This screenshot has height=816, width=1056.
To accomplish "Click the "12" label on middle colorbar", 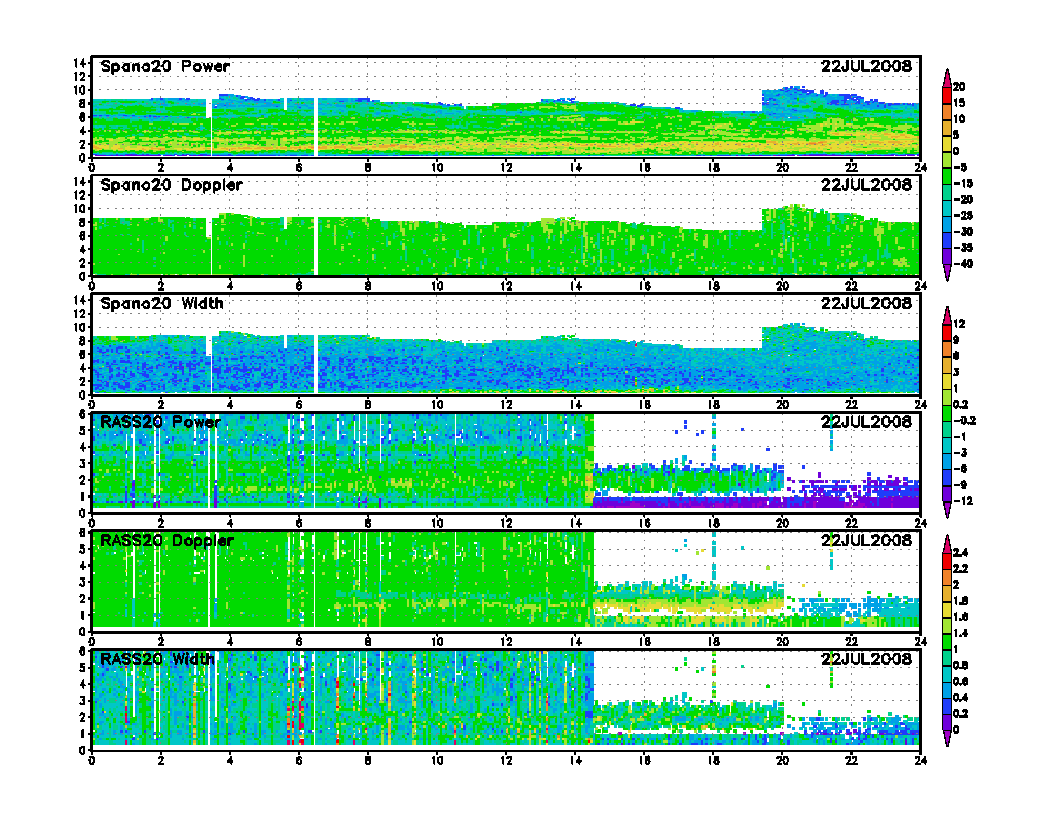I will coord(959,325).
